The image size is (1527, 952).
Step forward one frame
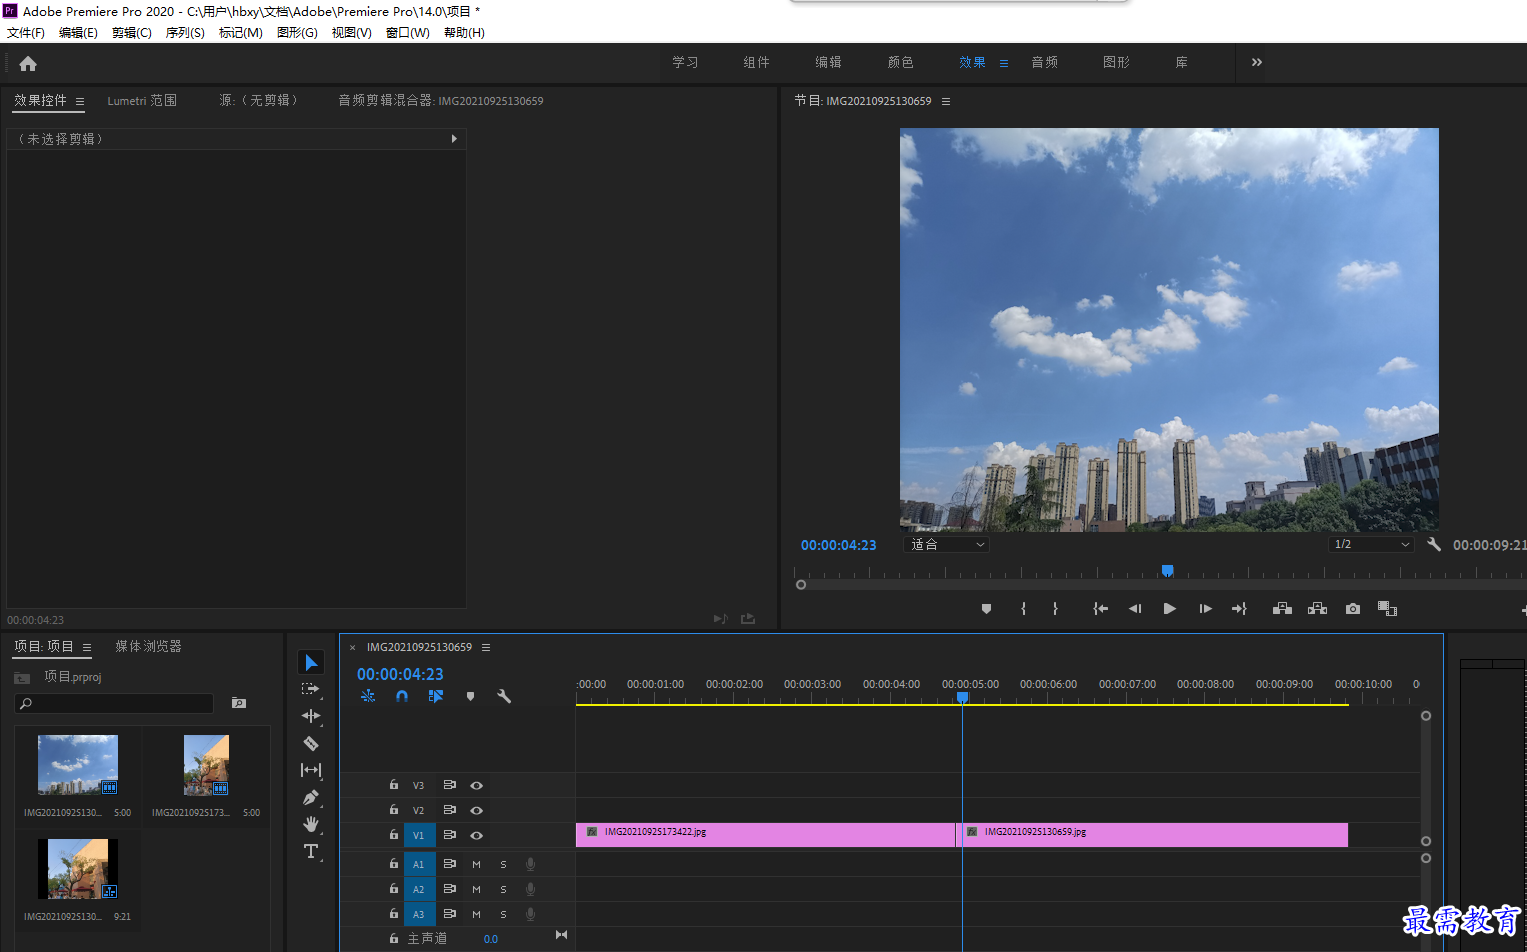pos(1205,608)
